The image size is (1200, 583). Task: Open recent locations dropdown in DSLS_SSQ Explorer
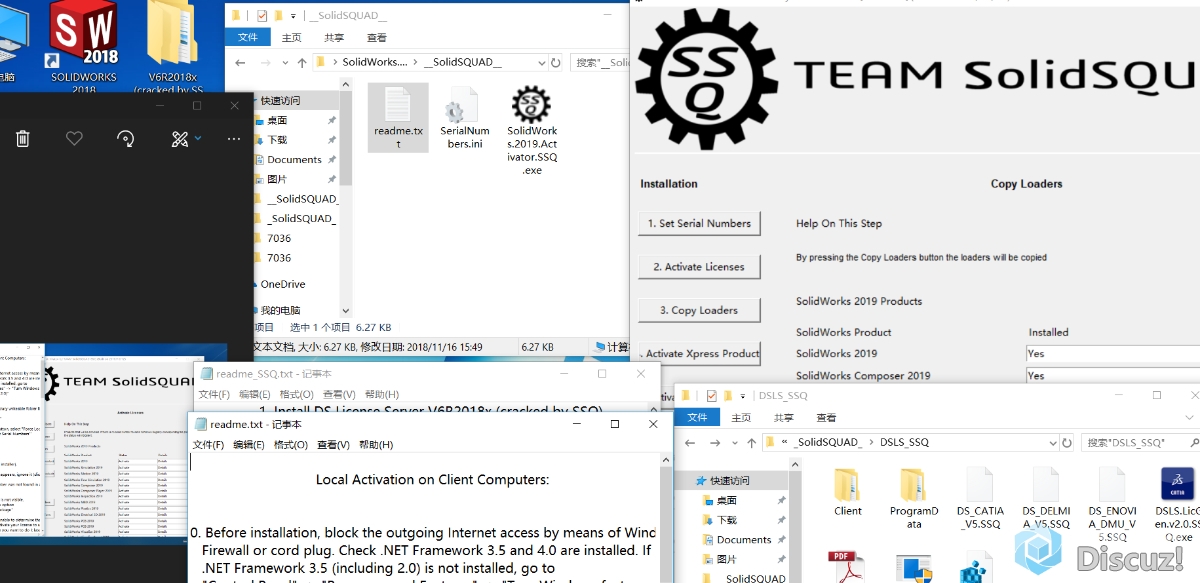point(733,442)
